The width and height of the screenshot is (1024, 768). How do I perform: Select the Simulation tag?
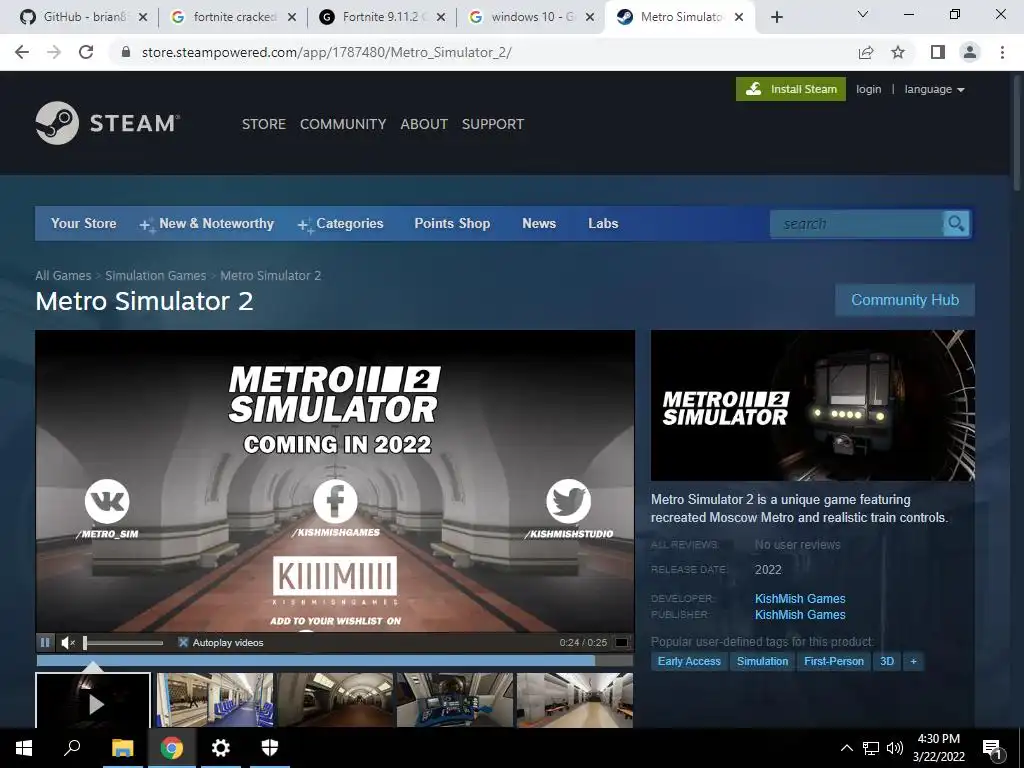[762, 662]
